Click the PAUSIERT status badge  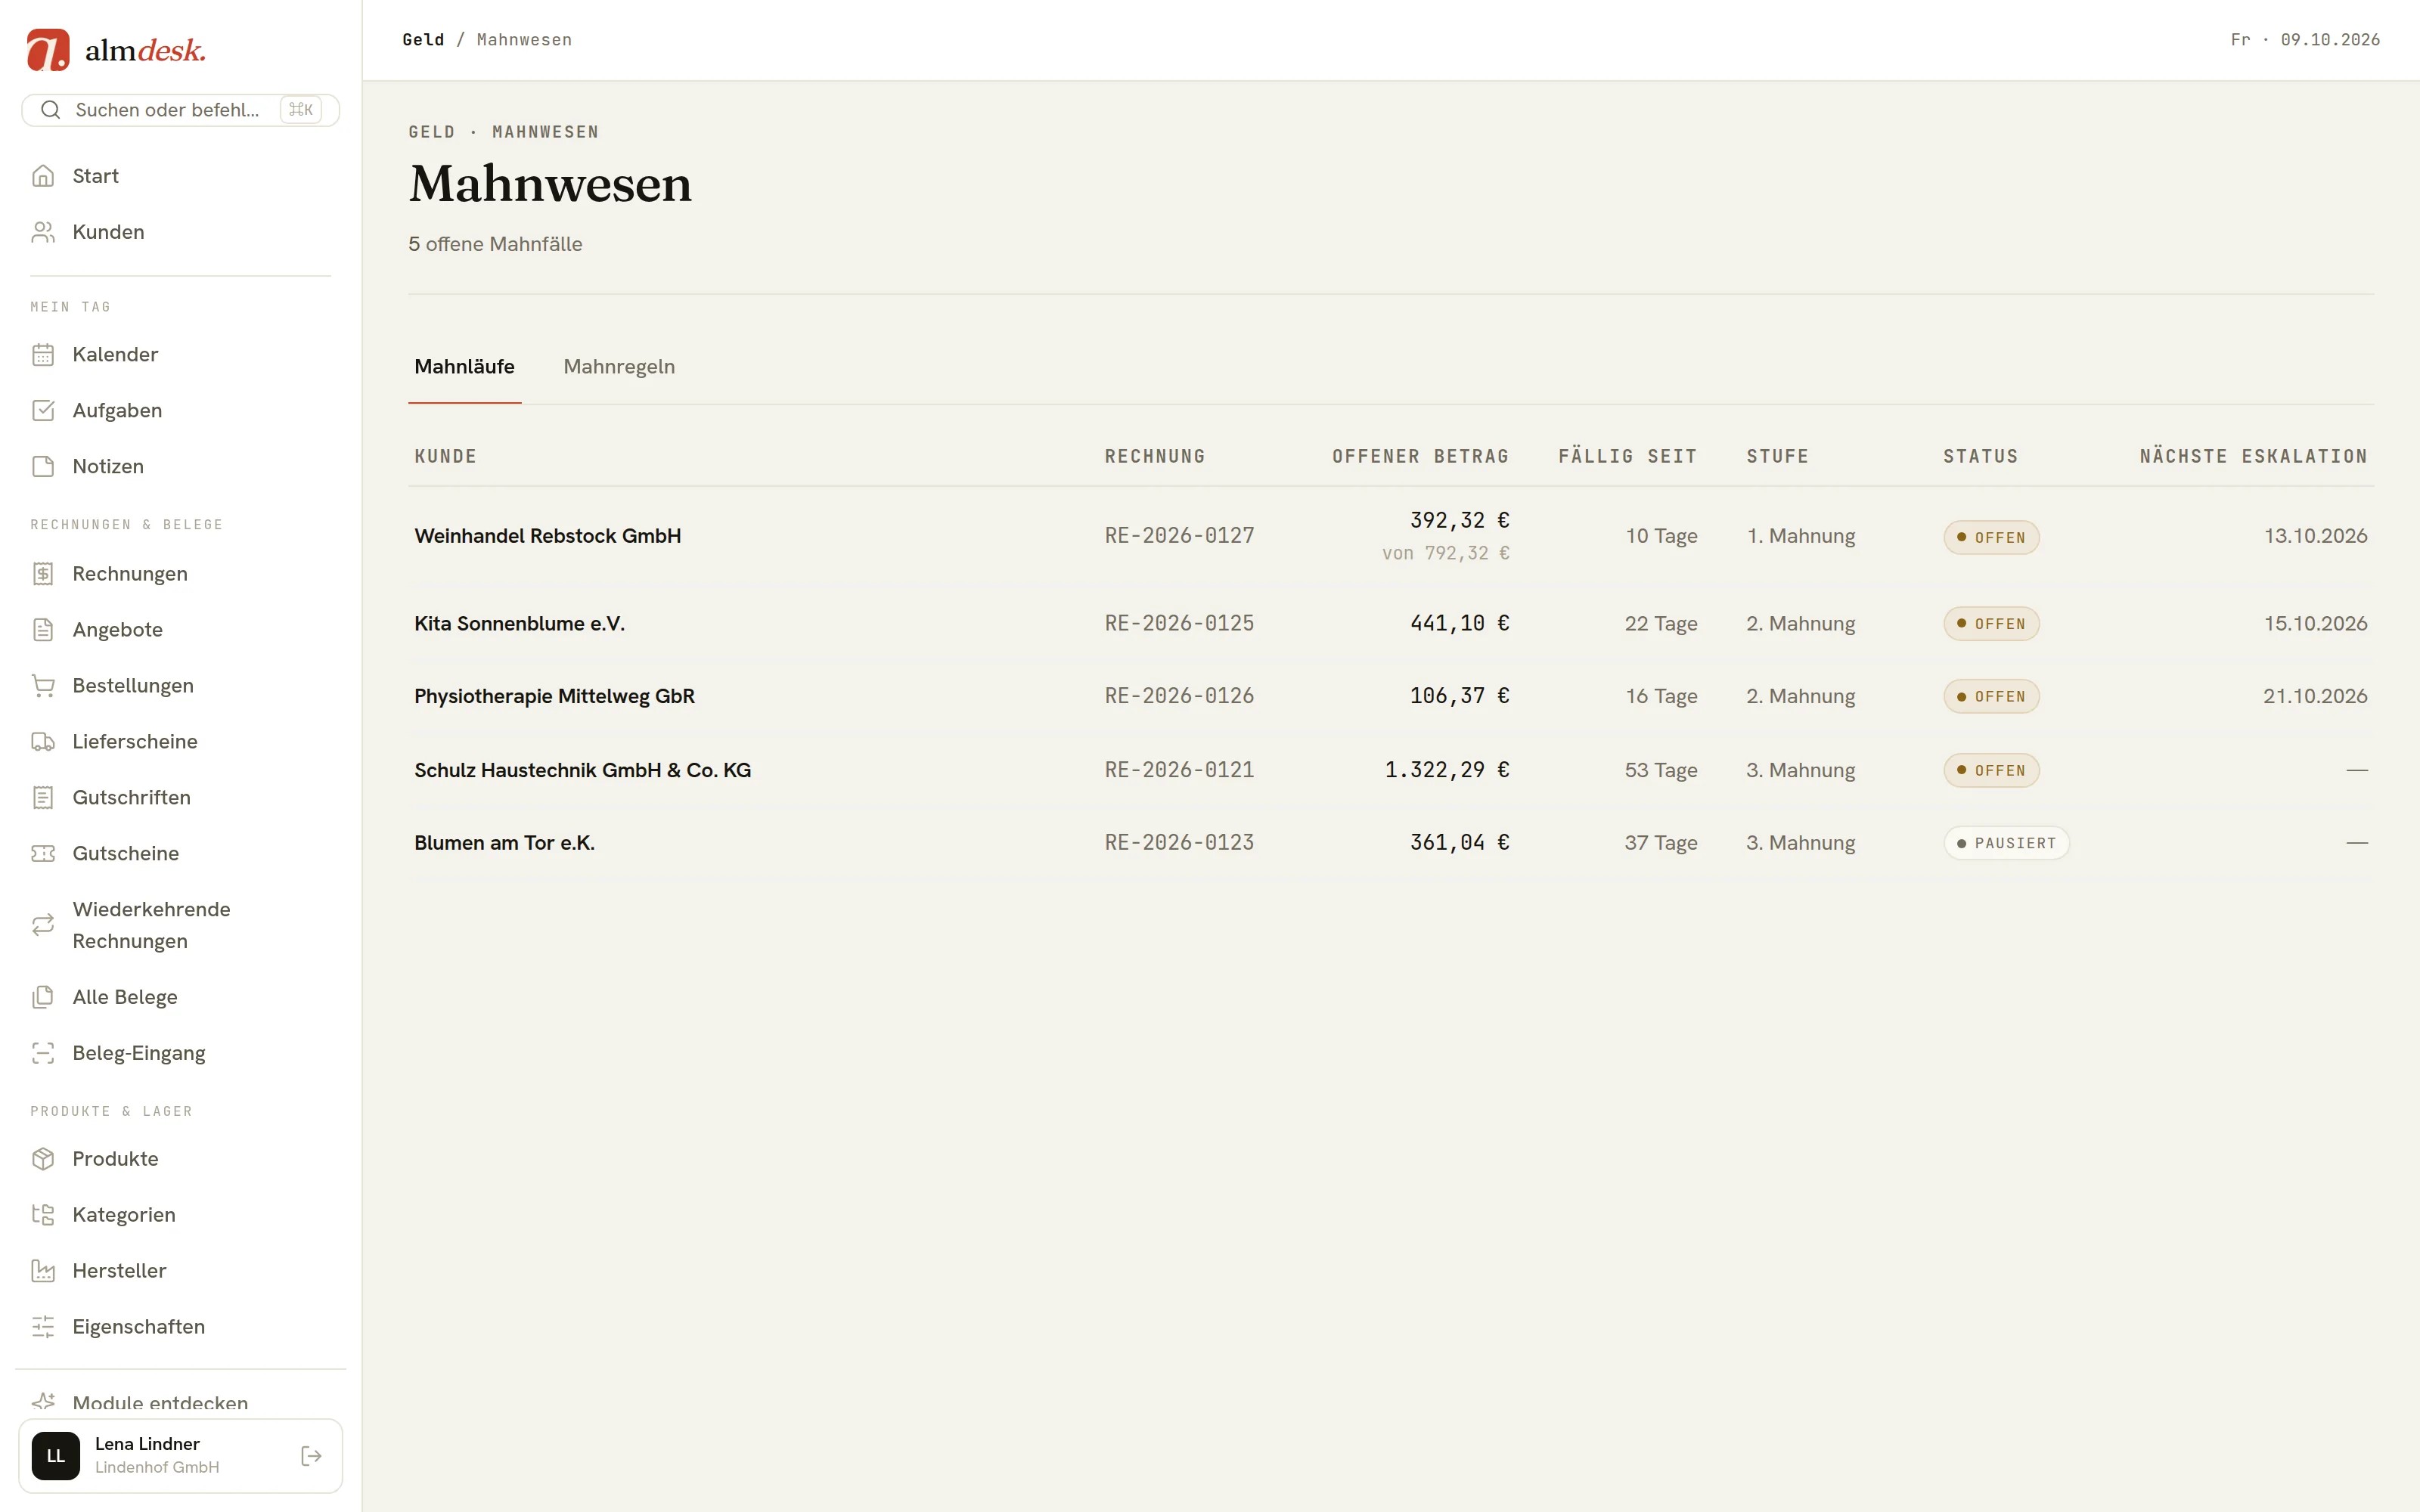pos(2006,843)
